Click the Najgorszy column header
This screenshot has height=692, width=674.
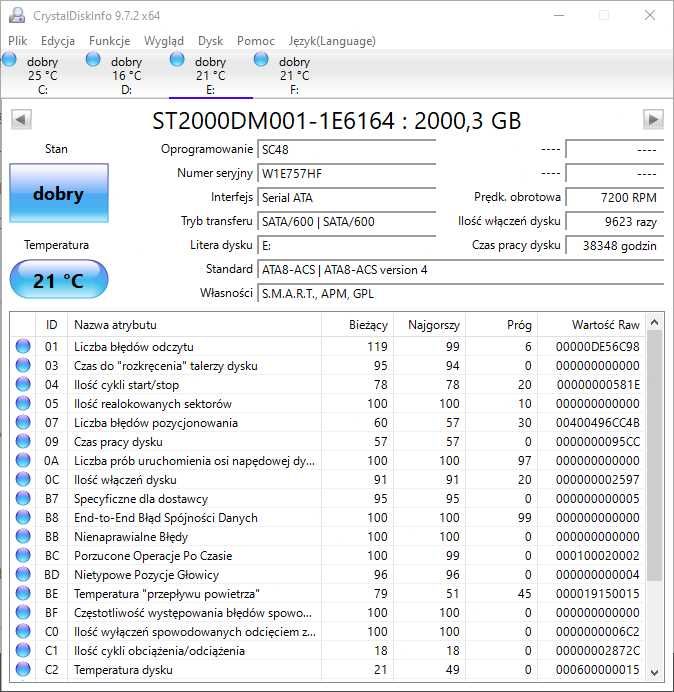[x=429, y=325]
